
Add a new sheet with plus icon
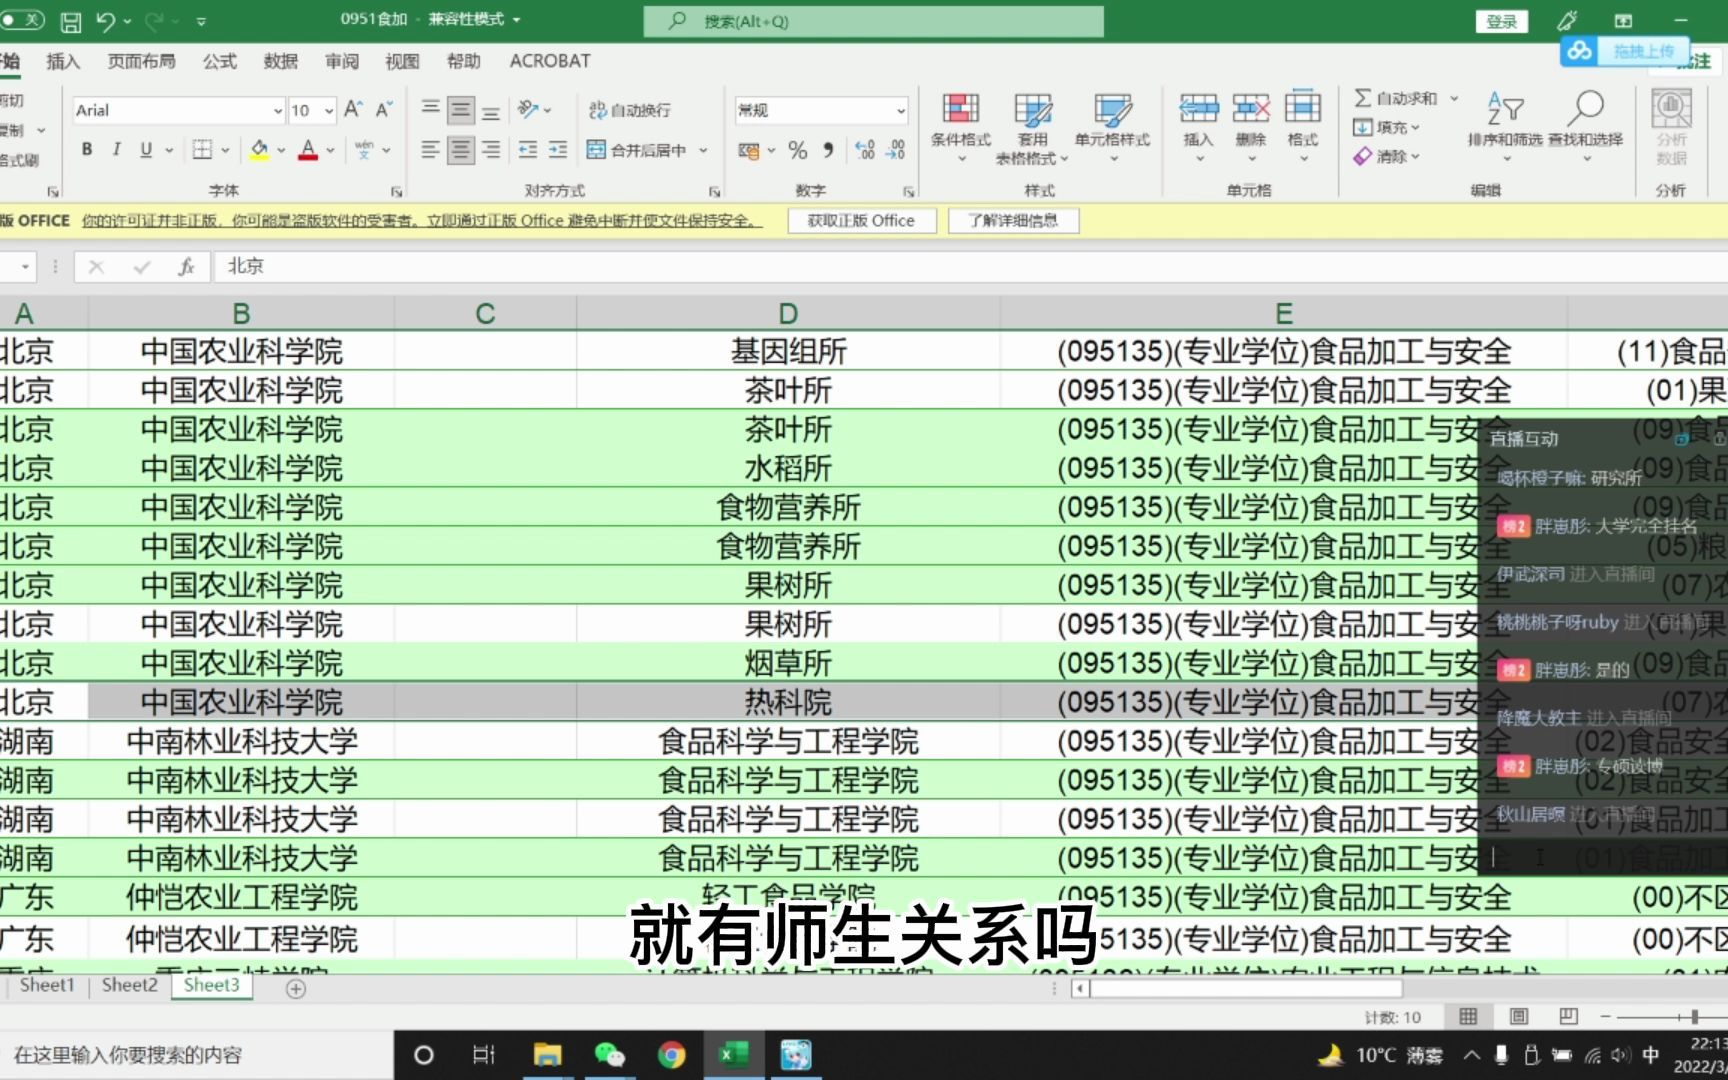coord(296,988)
